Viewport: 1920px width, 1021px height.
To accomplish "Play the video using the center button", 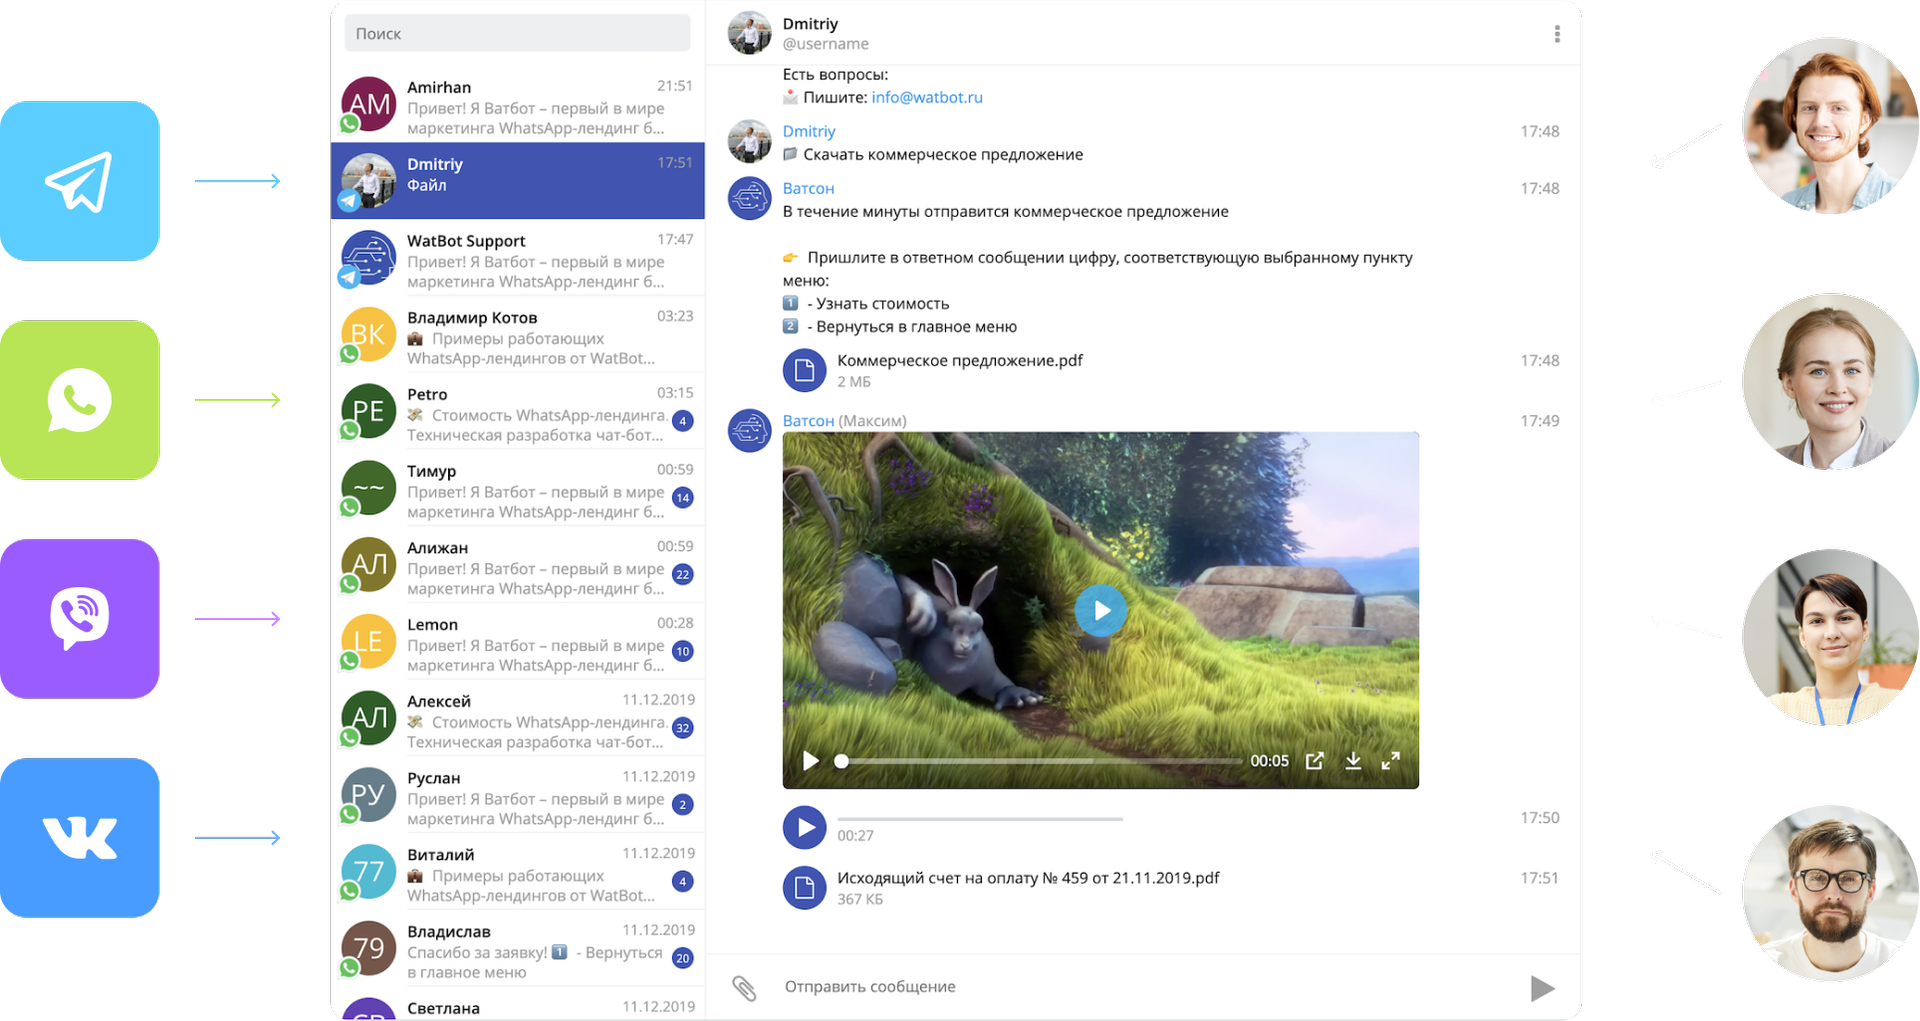I will click(1101, 610).
